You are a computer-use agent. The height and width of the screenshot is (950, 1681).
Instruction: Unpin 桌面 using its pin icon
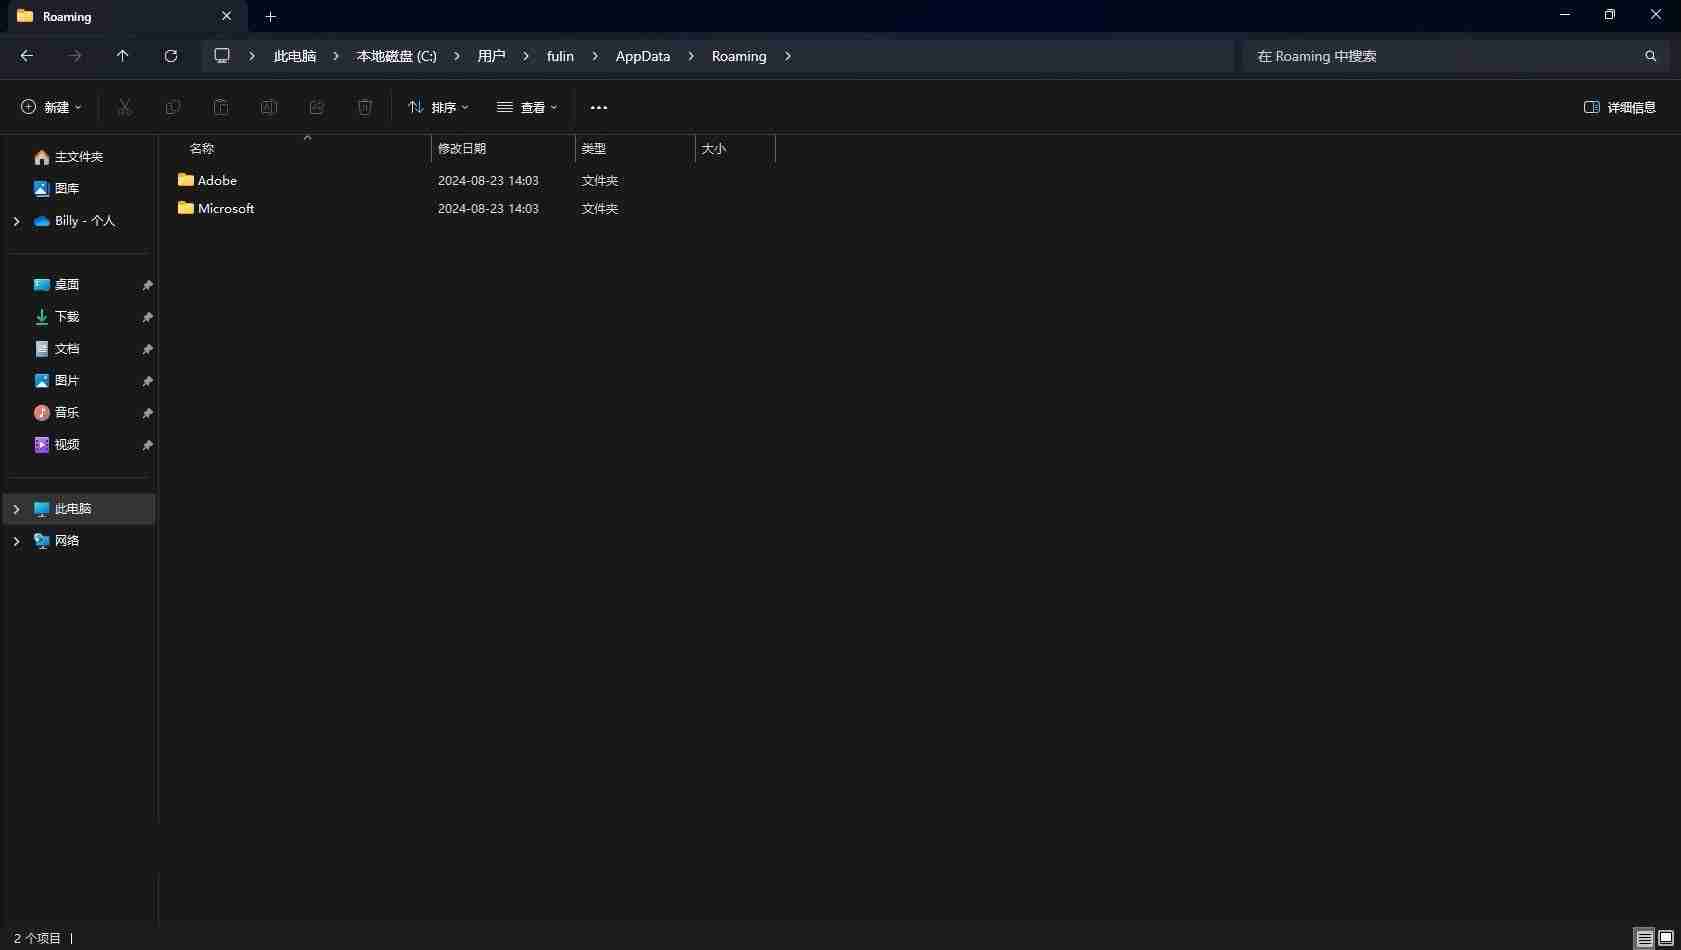[147, 285]
